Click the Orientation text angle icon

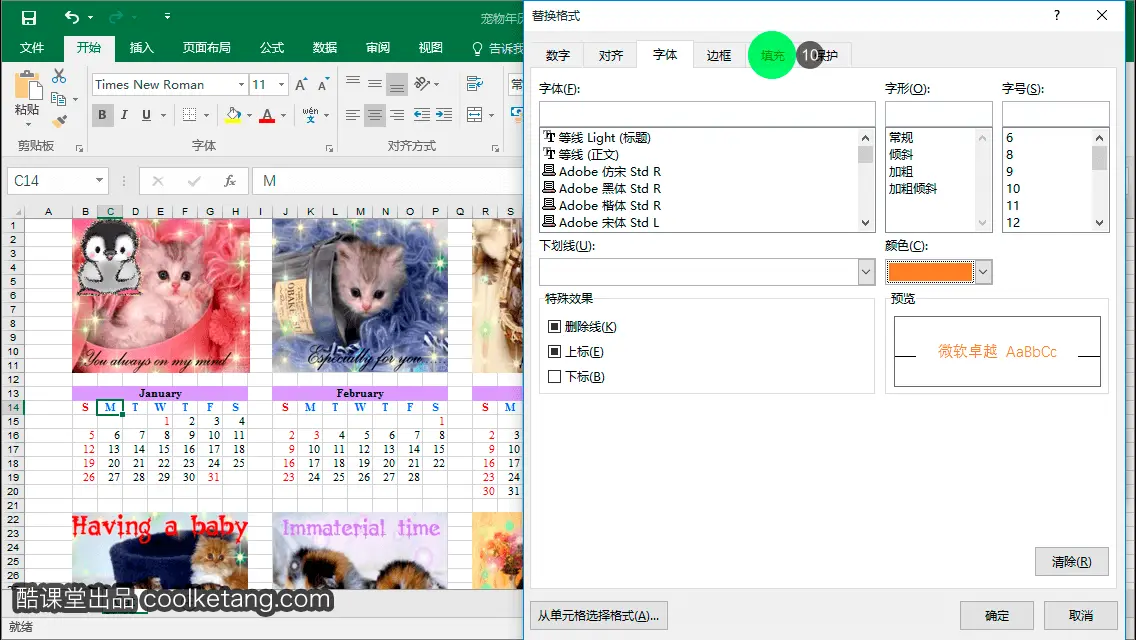click(422, 85)
